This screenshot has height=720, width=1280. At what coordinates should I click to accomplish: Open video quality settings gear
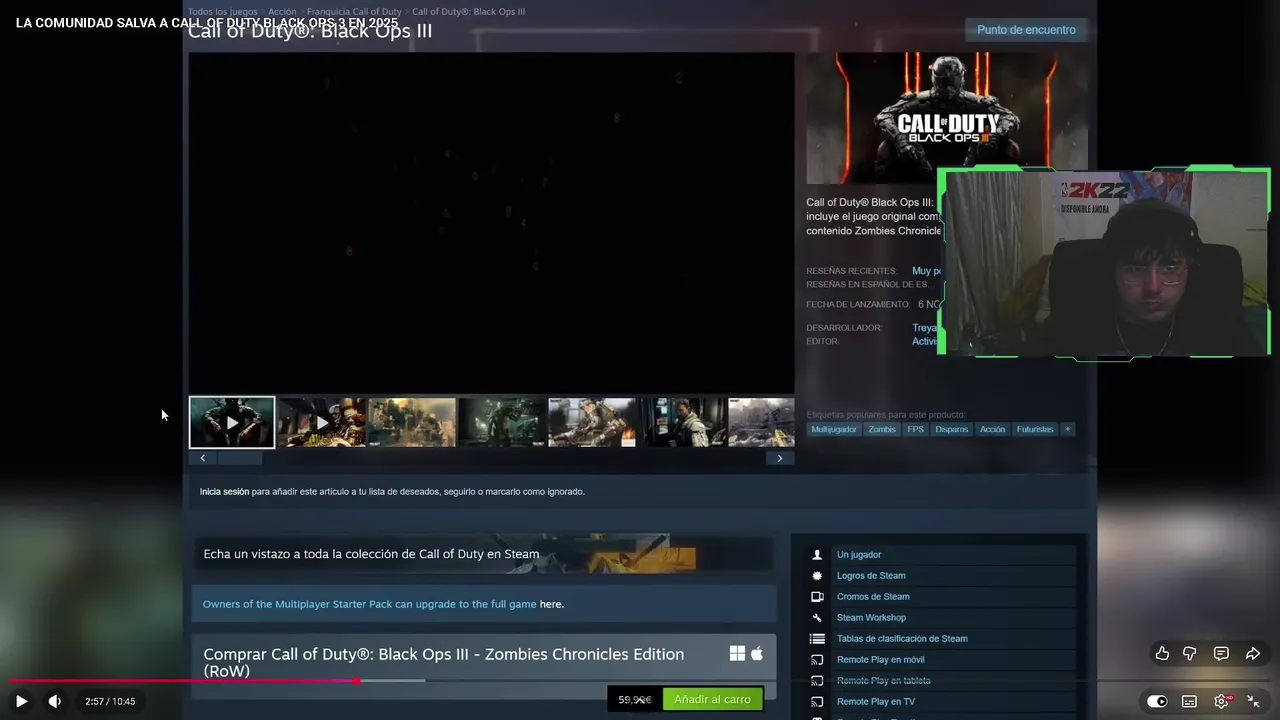(x=1222, y=701)
